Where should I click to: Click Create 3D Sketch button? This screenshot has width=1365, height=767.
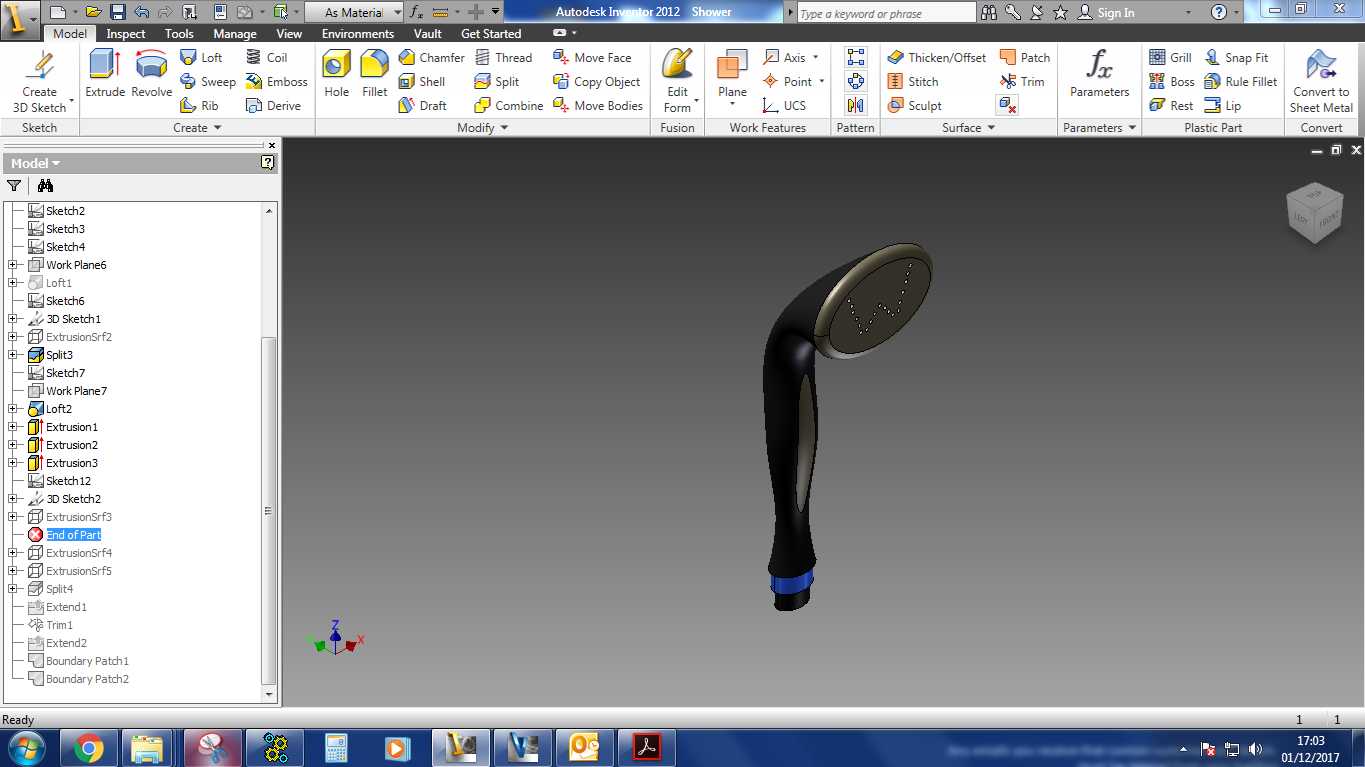click(40, 80)
